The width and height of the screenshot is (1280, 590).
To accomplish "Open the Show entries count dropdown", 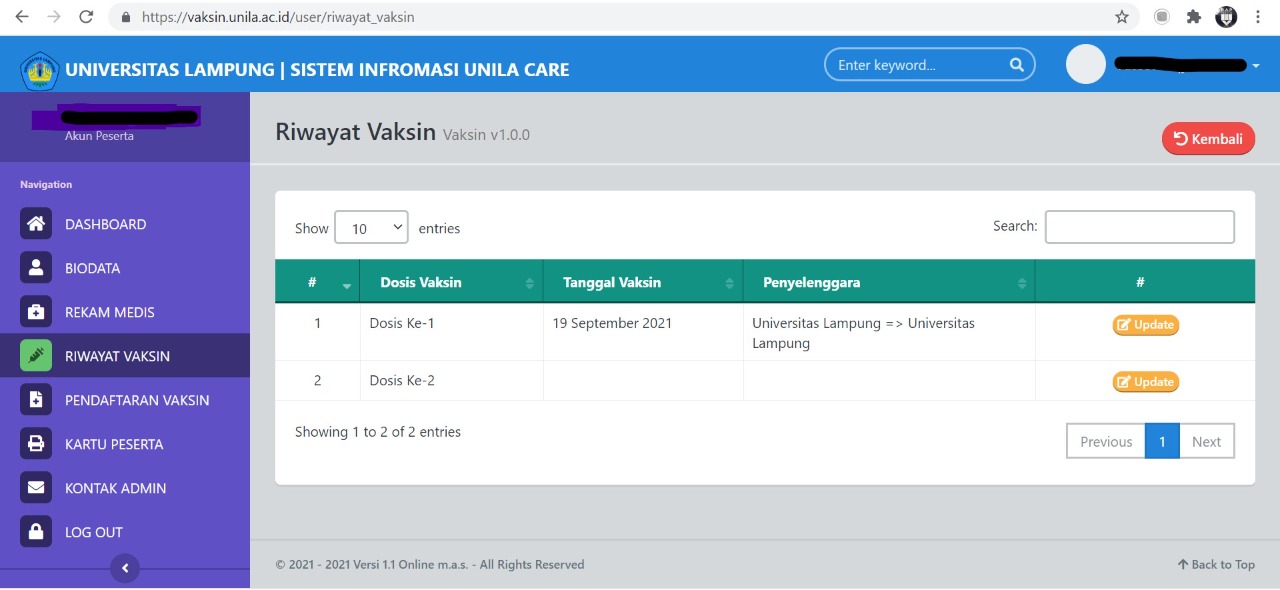I will [371, 228].
